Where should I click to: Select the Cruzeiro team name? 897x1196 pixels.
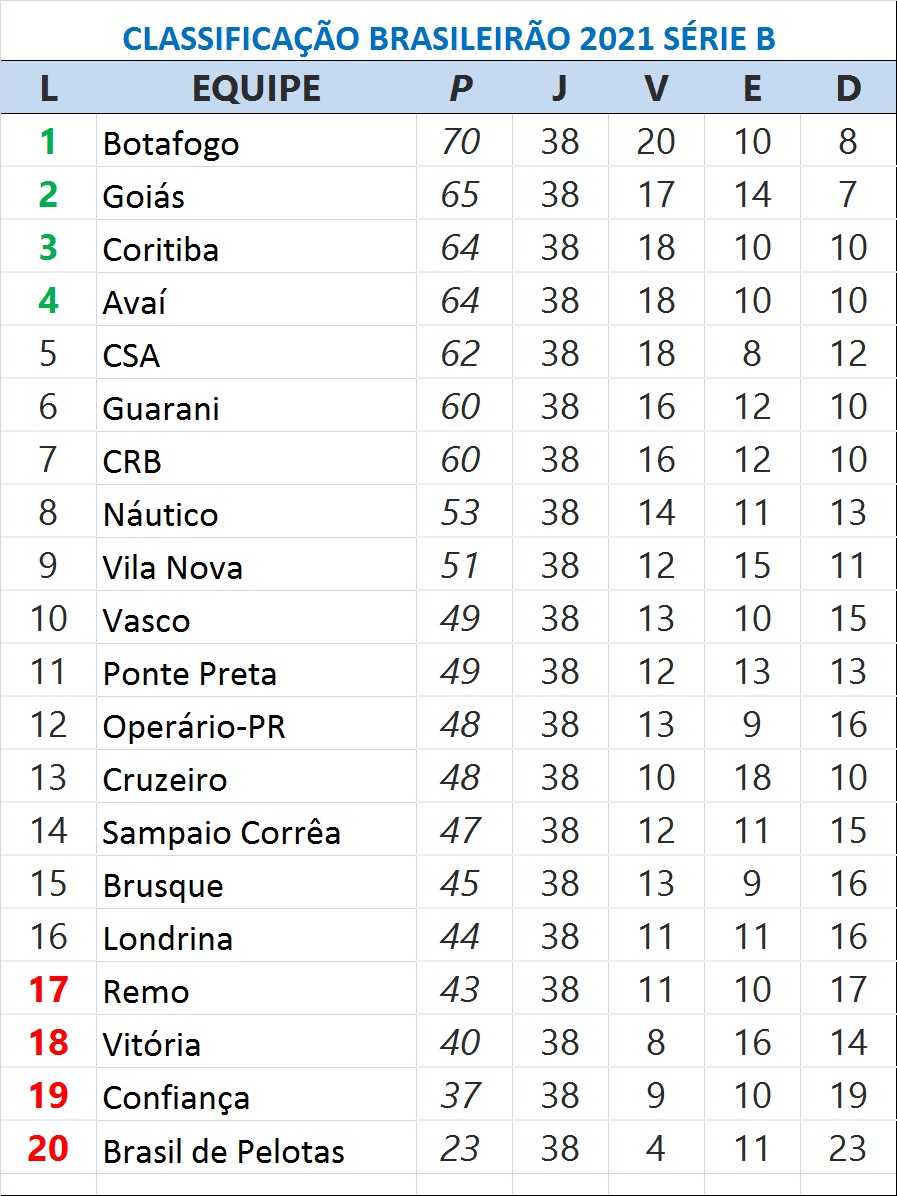point(165,780)
